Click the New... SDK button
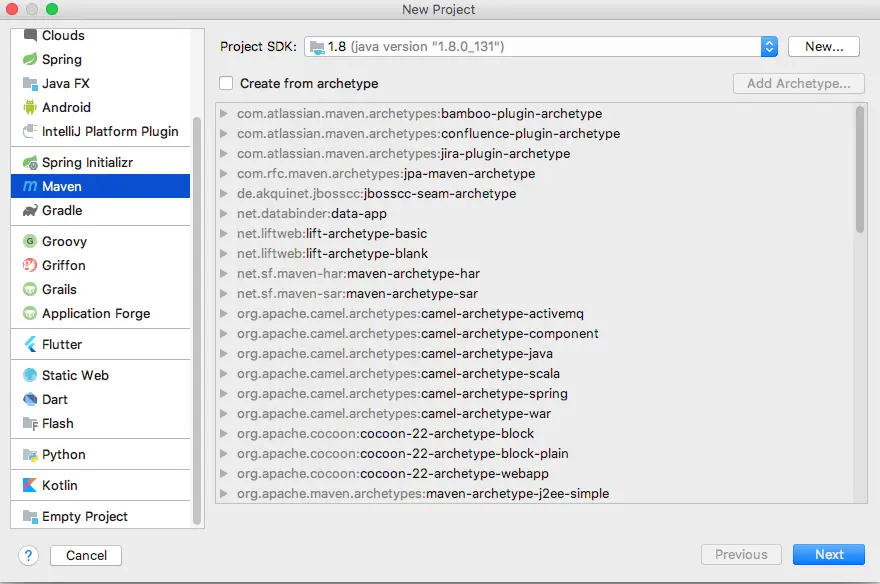Viewport: 880px width, 584px height. 823,47
